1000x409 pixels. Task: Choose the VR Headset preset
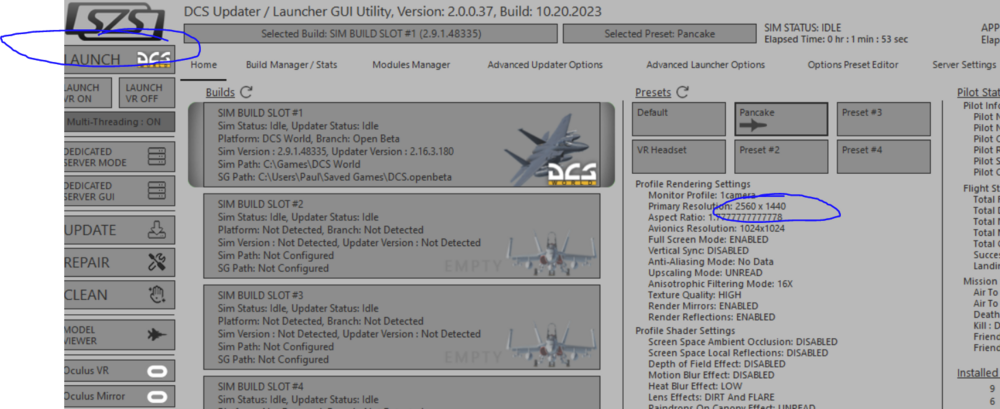(x=679, y=156)
